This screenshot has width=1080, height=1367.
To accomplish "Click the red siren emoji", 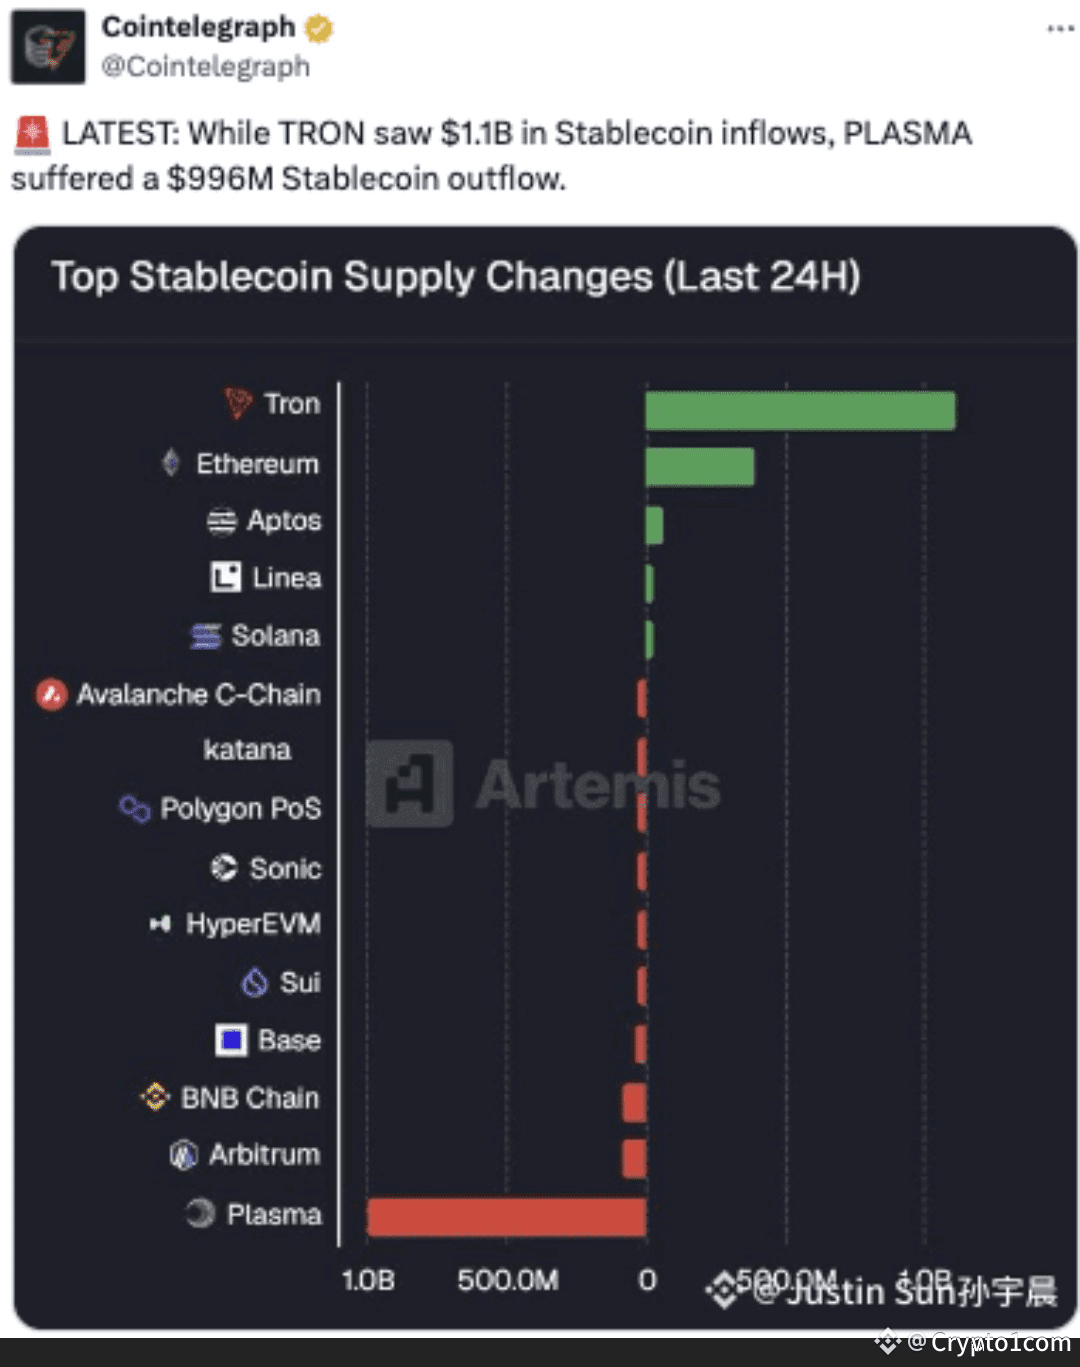I will click(x=32, y=134).
